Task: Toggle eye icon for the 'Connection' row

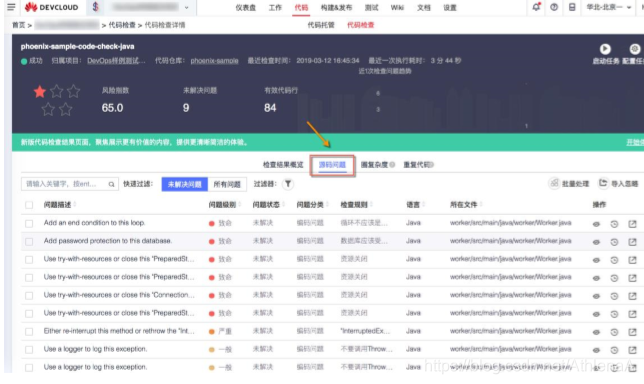Action: coord(596,296)
